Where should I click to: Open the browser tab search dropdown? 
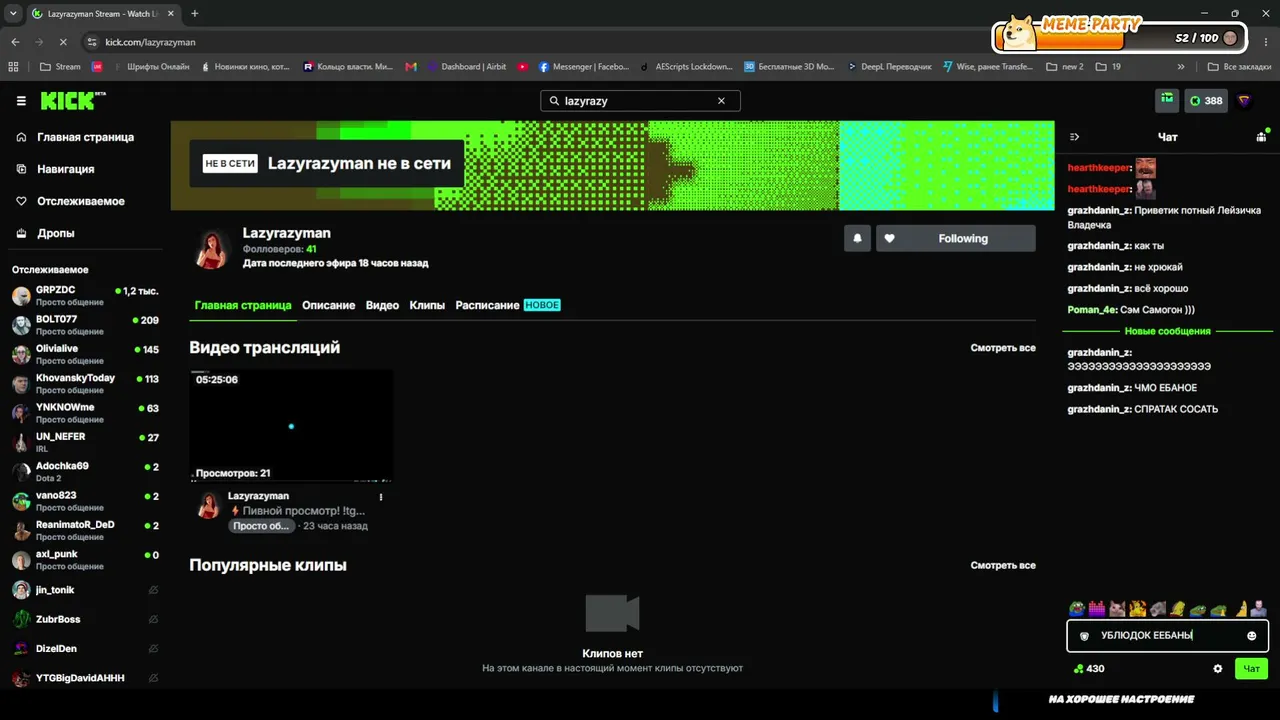pyautogui.click(x=13, y=14)
